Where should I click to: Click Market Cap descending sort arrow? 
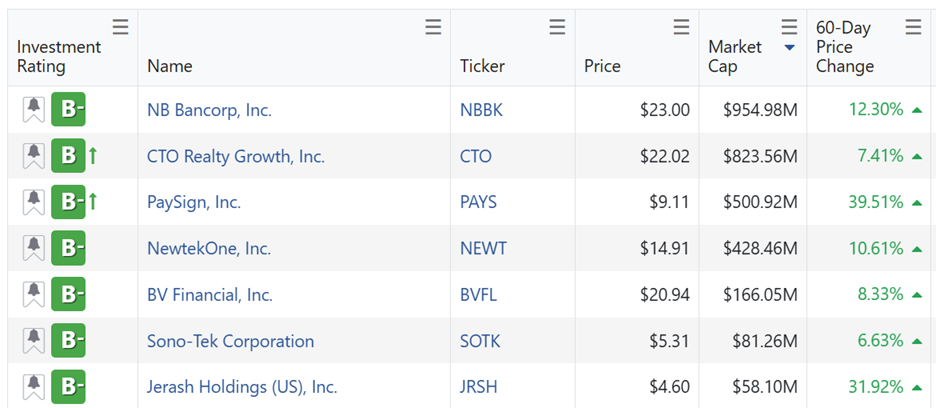point(790,48)
